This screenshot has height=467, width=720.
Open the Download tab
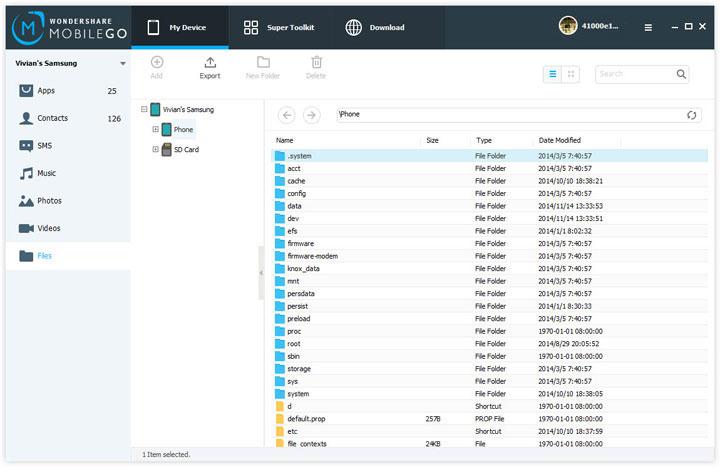pos(375,28)
